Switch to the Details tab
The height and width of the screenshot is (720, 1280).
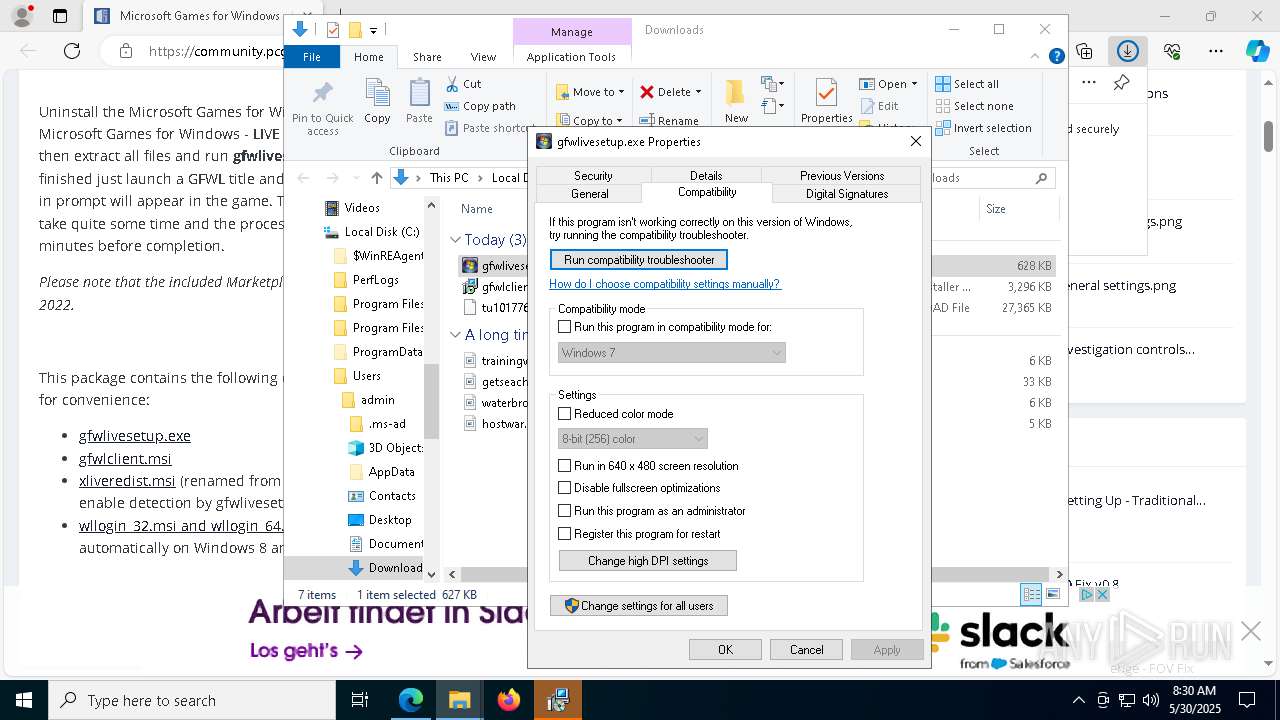point(705,175)
